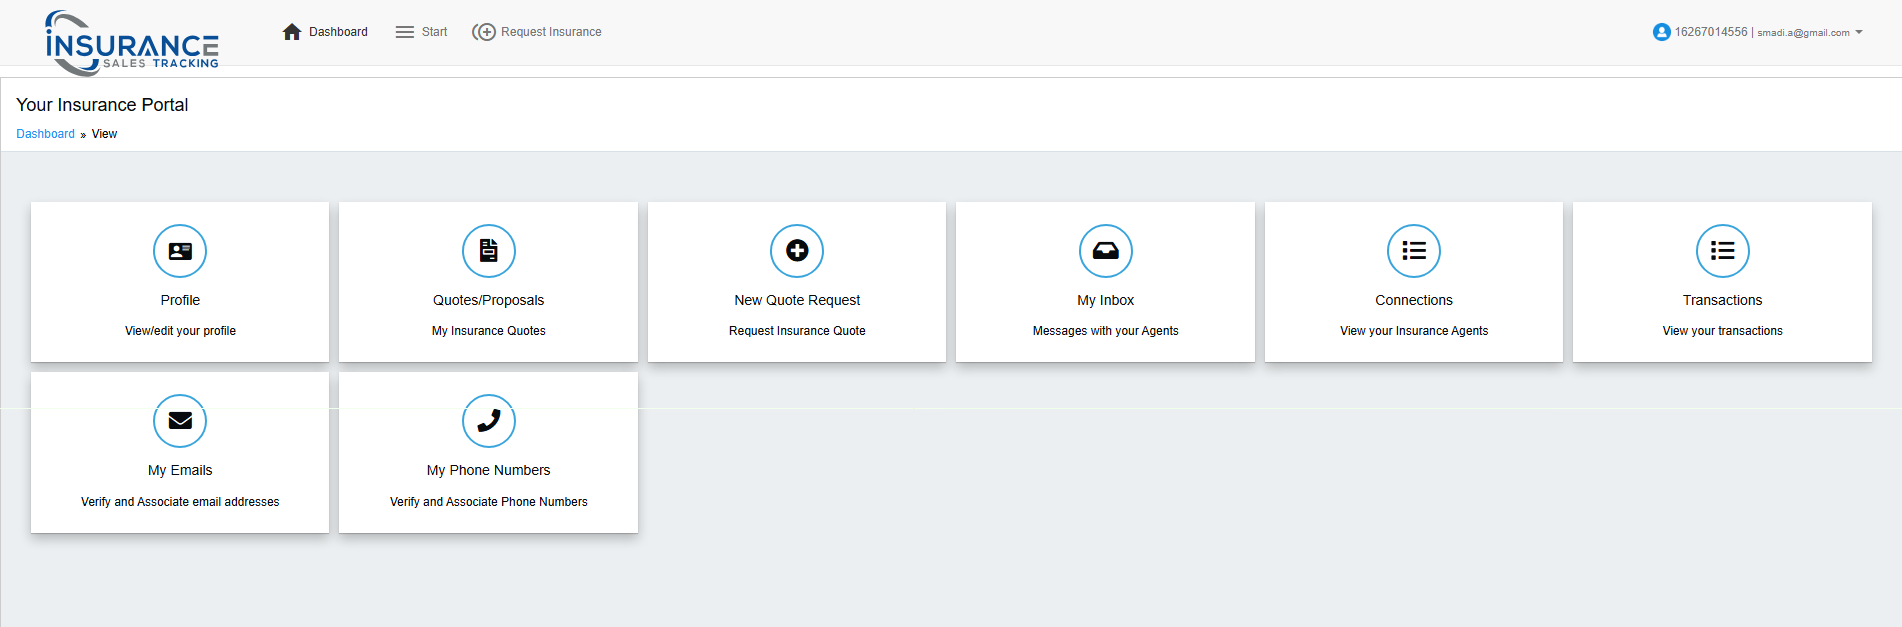Open the Request Insurance menu item
Viewport: 1902px width, 627px height.
click(x=551, y=32)
